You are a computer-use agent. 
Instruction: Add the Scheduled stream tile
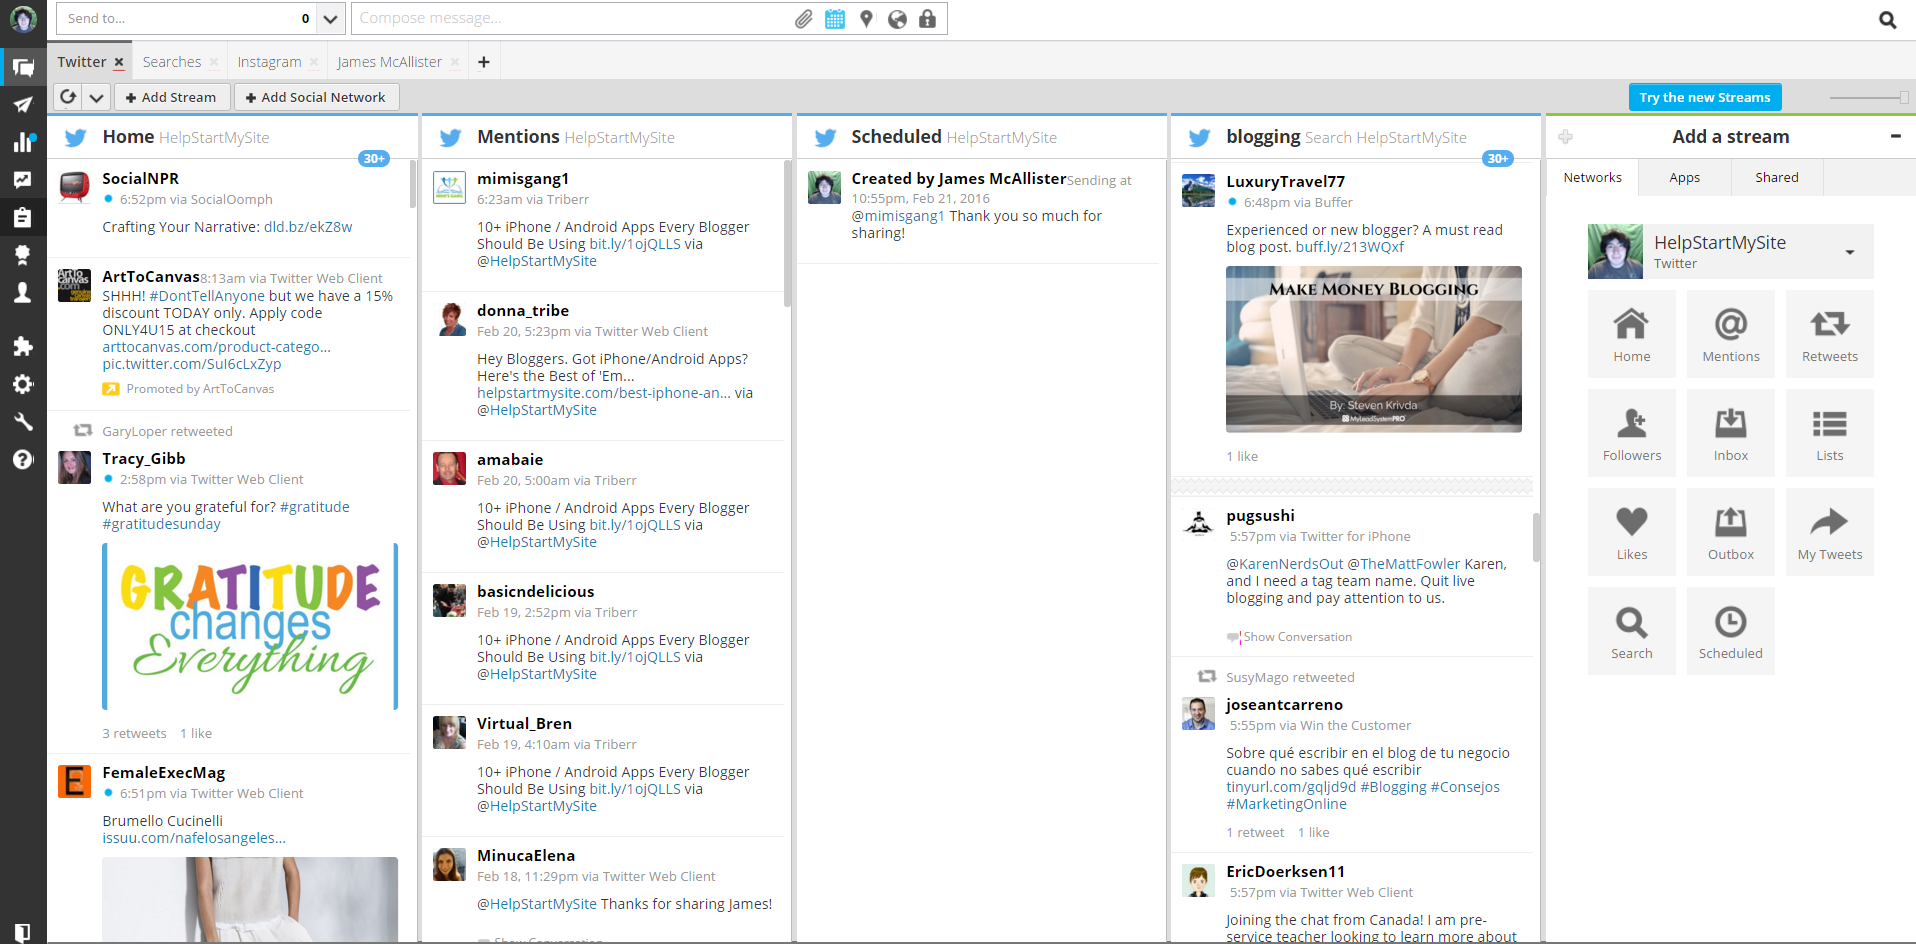(x=1730, y=631)
